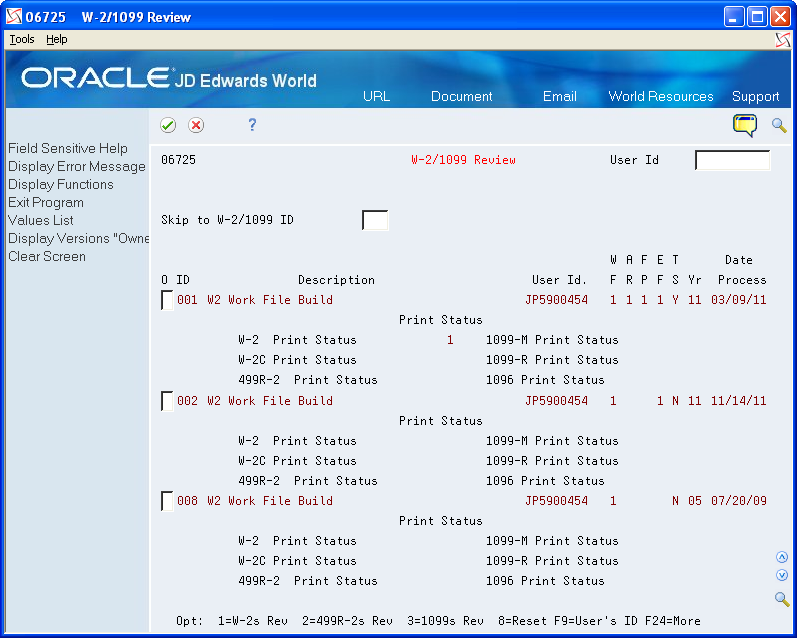Click year value 05 in row 008
This screenshot has height=638, width=797.
click(695, 501)
